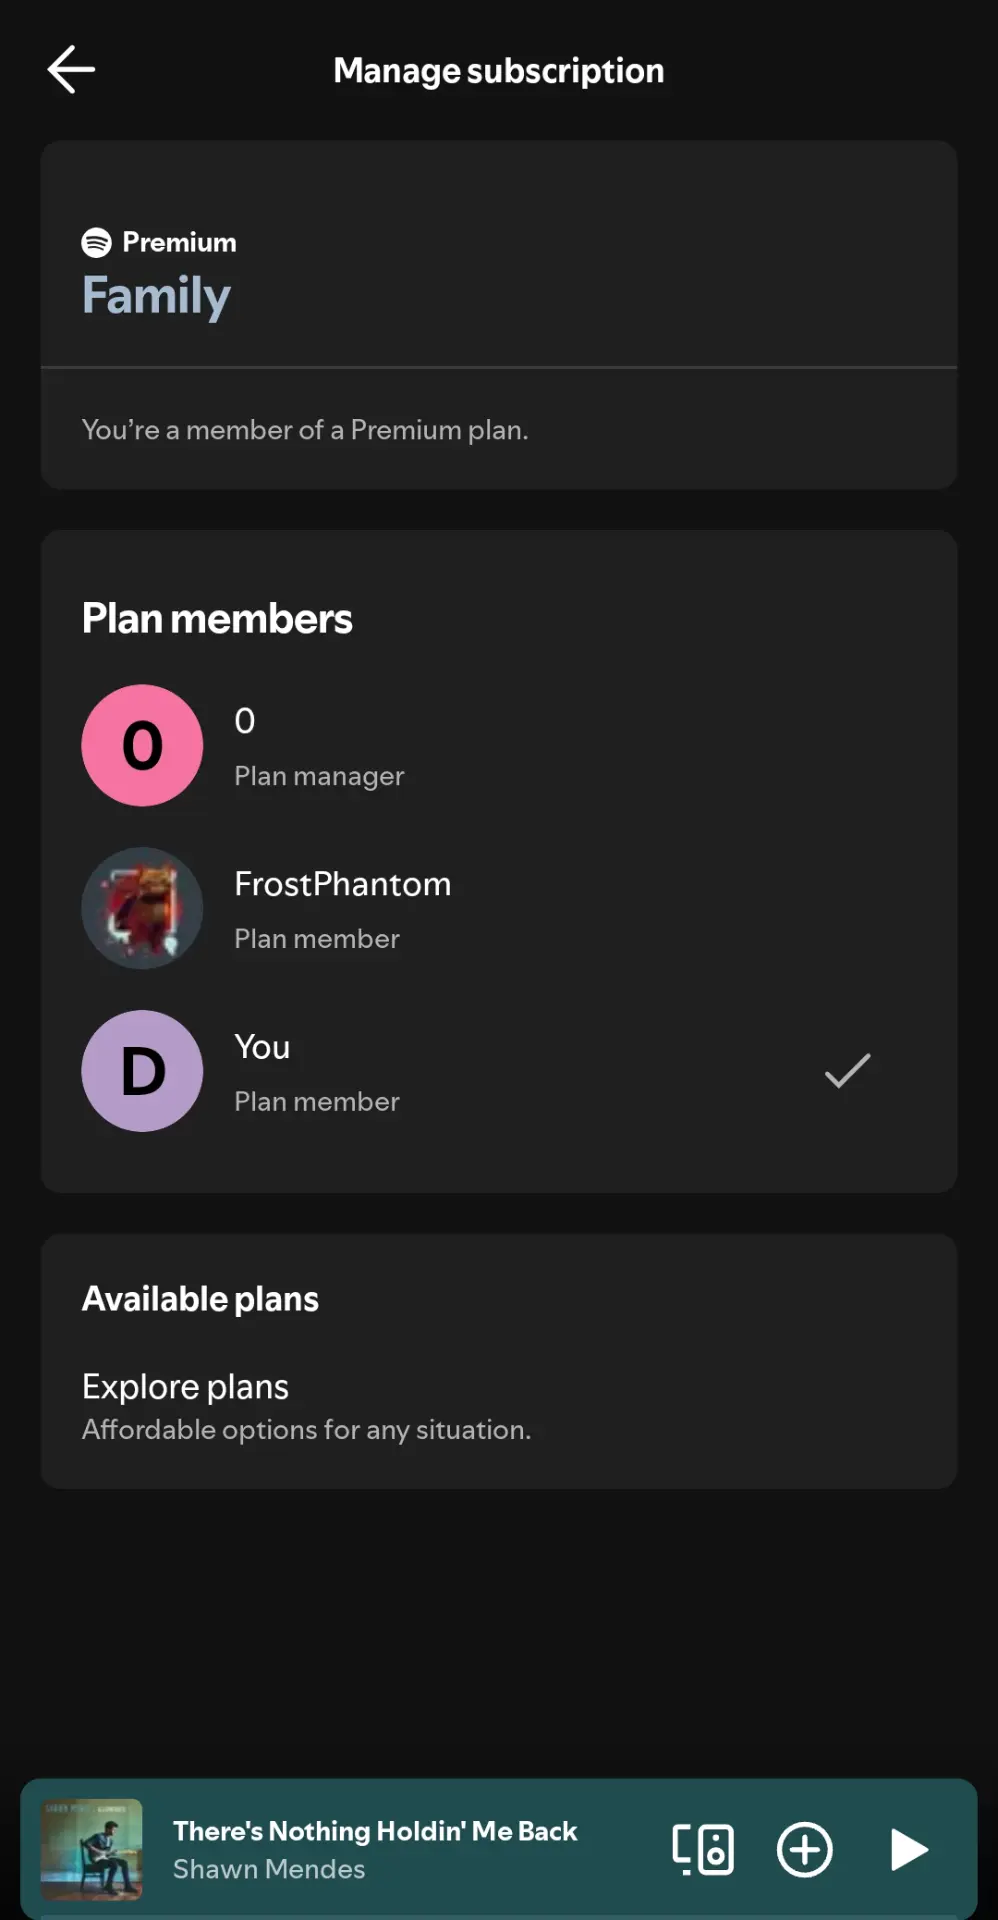
Task: Select the You plan member entry
Action: (499, 1071)
